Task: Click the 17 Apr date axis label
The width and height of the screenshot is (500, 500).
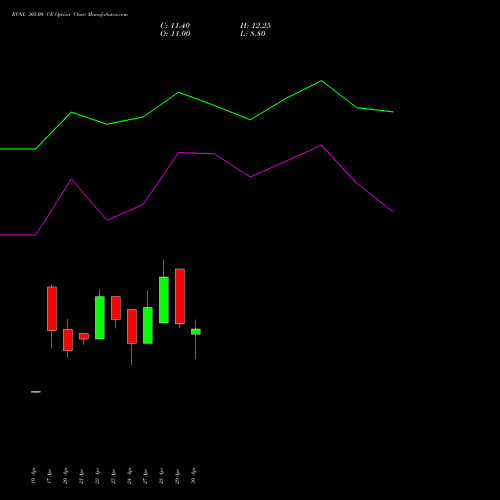Action: tap(49, 476)
